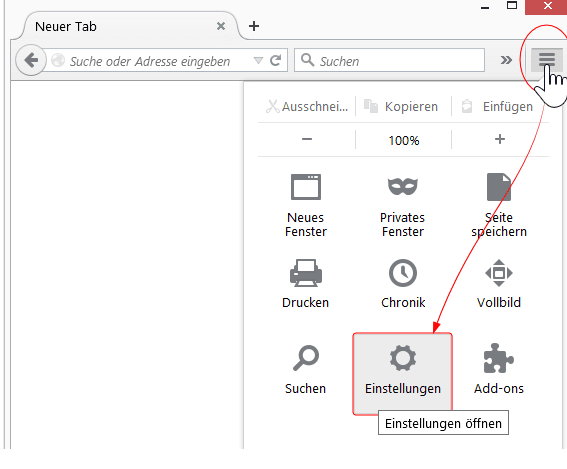
Task: Select the Drucken printer icon
Action: (x=306, y=283)
